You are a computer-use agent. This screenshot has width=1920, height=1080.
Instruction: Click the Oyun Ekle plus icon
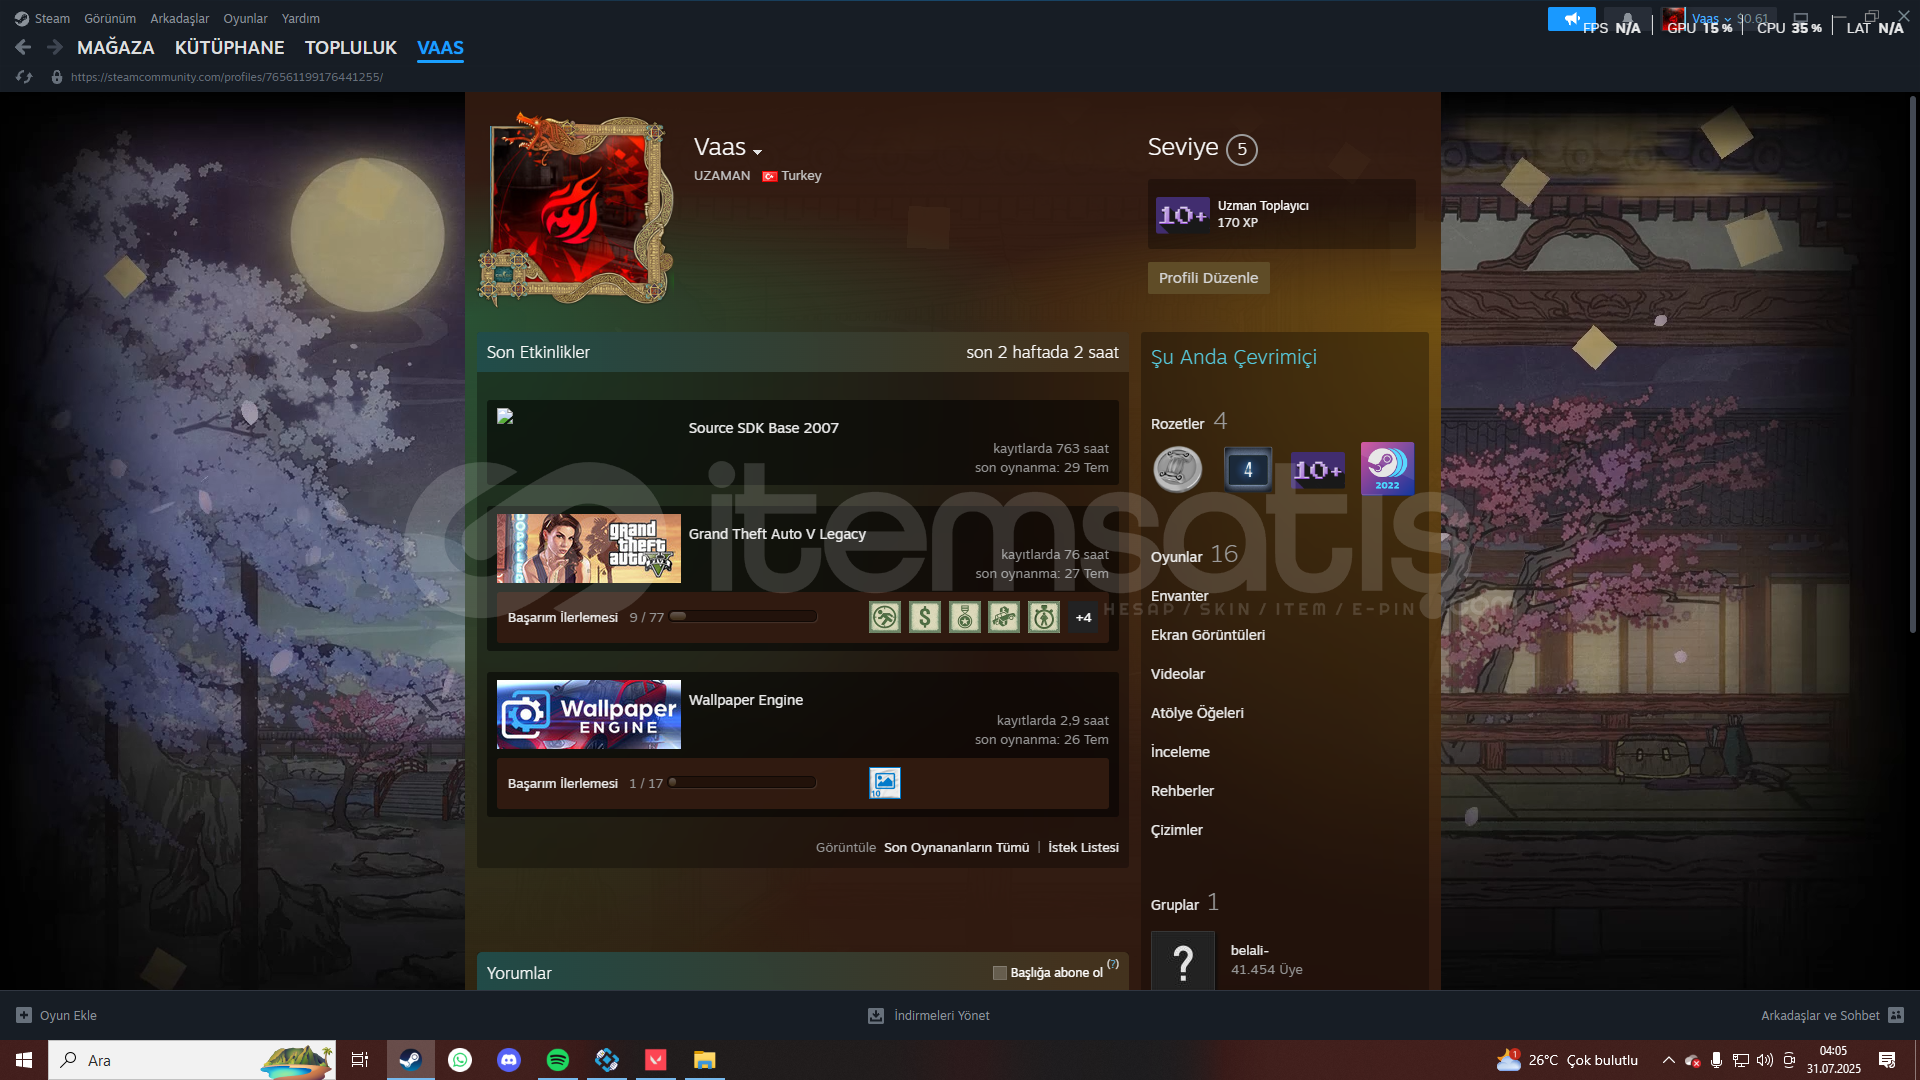point(24,1015)
